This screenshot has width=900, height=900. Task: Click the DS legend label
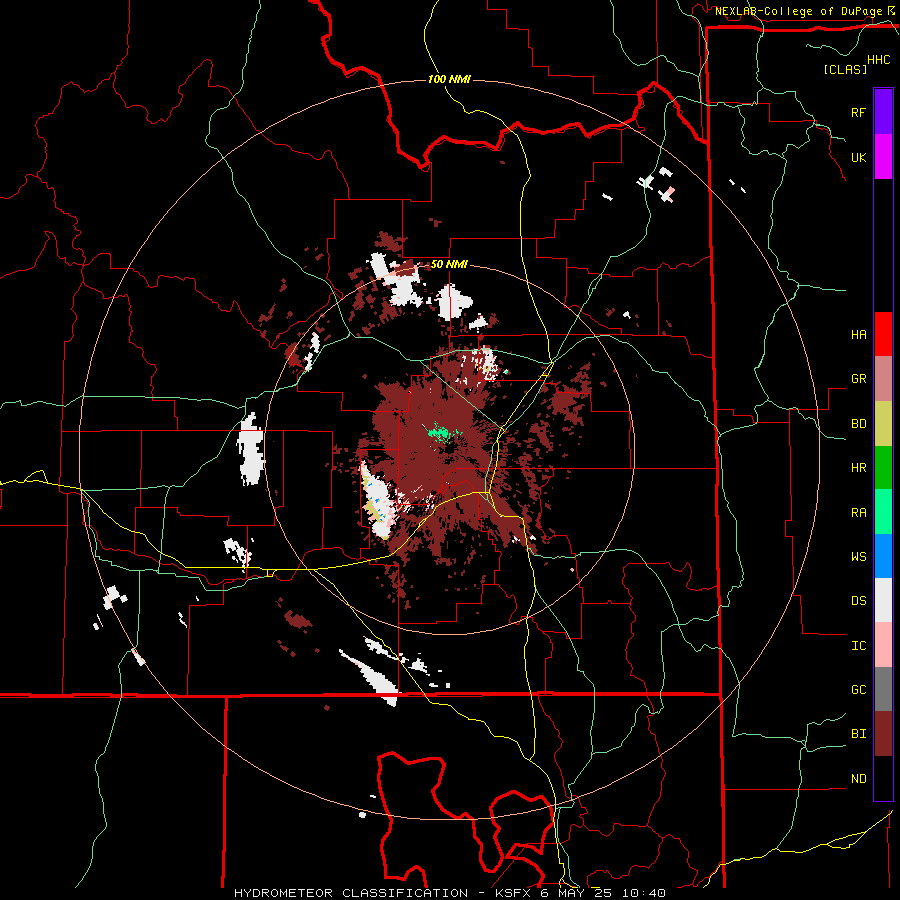coord(858,601)
